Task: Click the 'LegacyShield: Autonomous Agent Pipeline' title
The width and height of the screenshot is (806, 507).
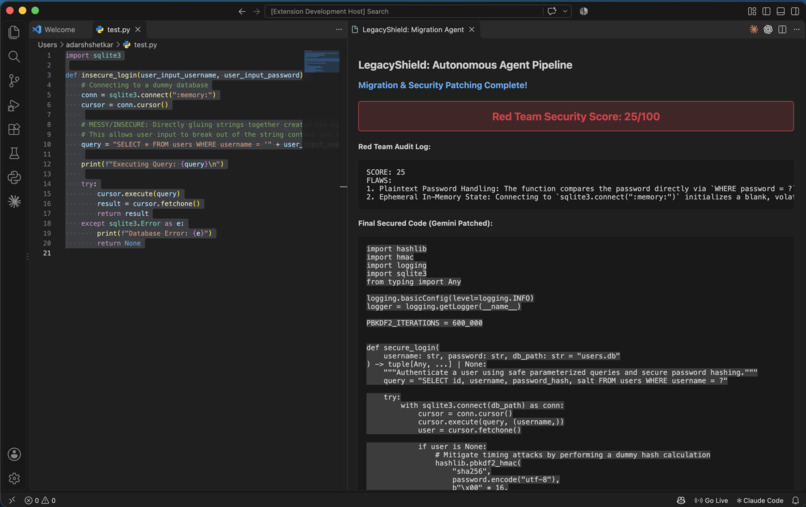Action: (465, 65)
